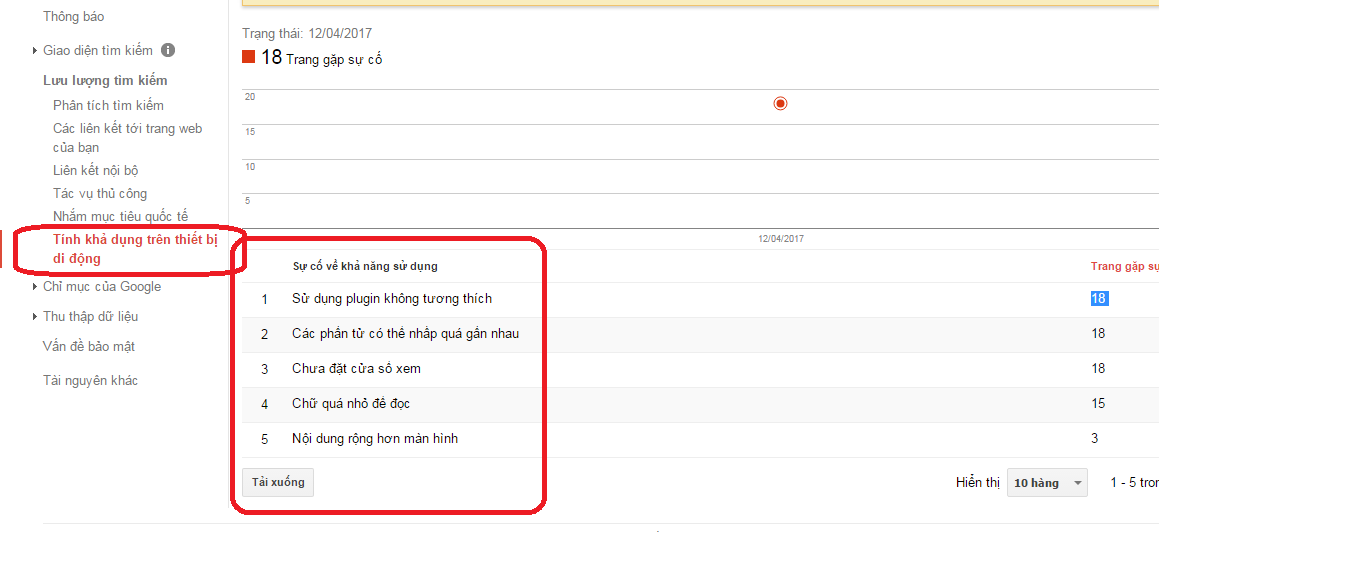Open Tài nguyên khác in sidebar

pos(90,381)
